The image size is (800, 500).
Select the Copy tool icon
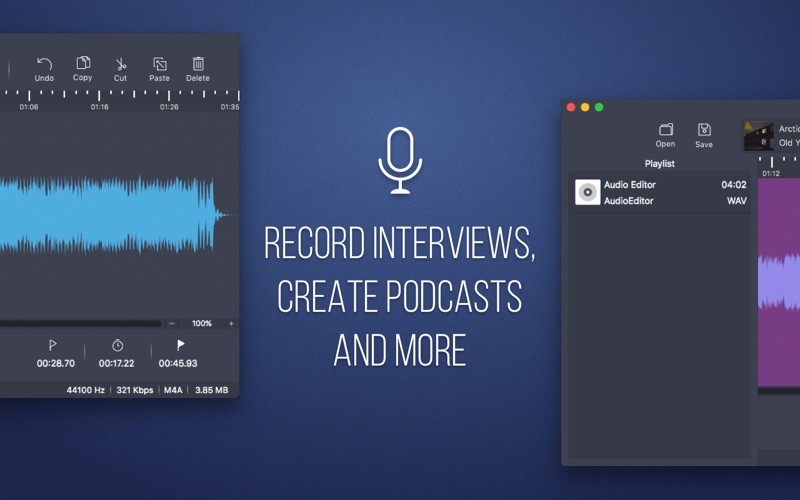coord(83,63)
